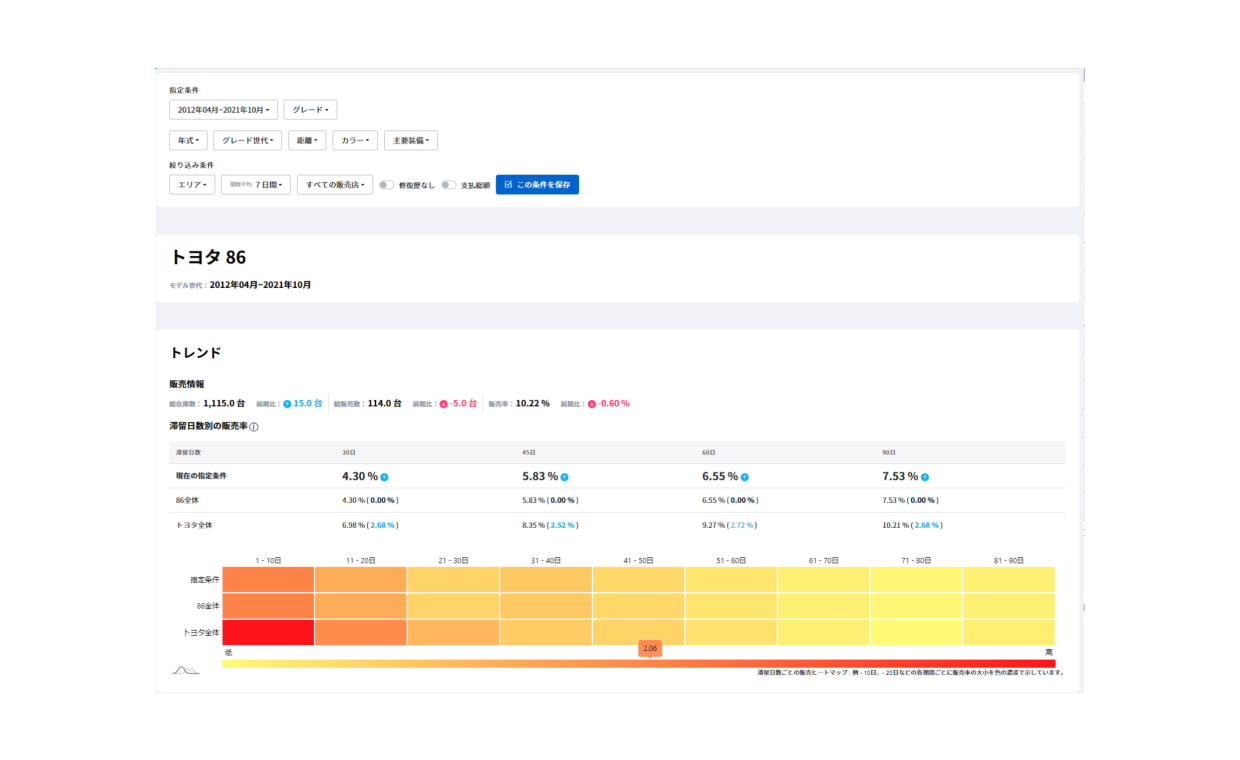
Task: Click the 86全体 table row label
Action: click(x=187, y=500)
